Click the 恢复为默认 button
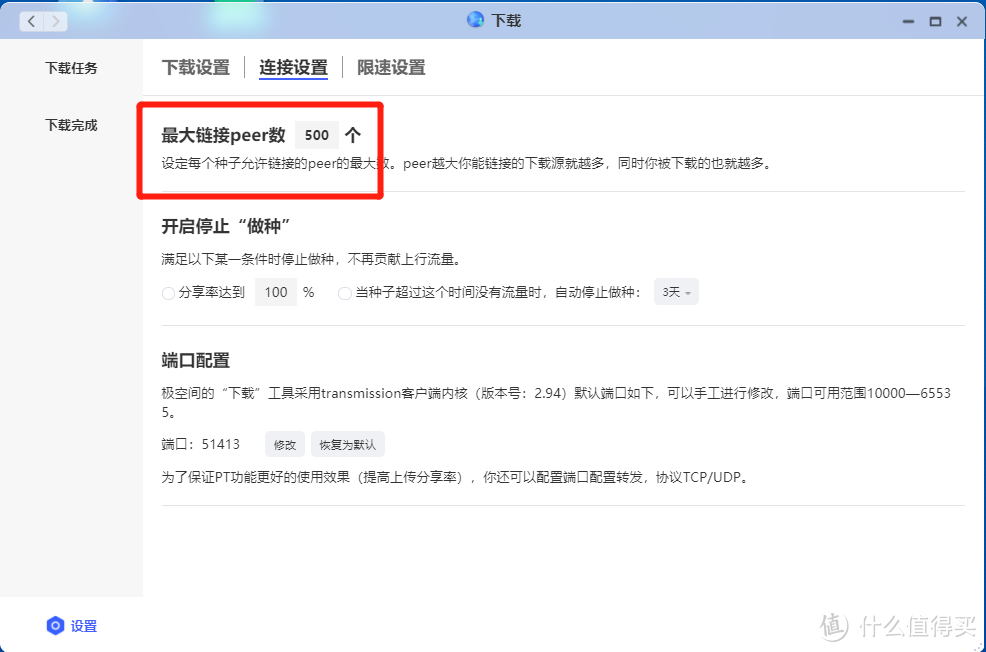The image size is (986, 652). [348, 445]
